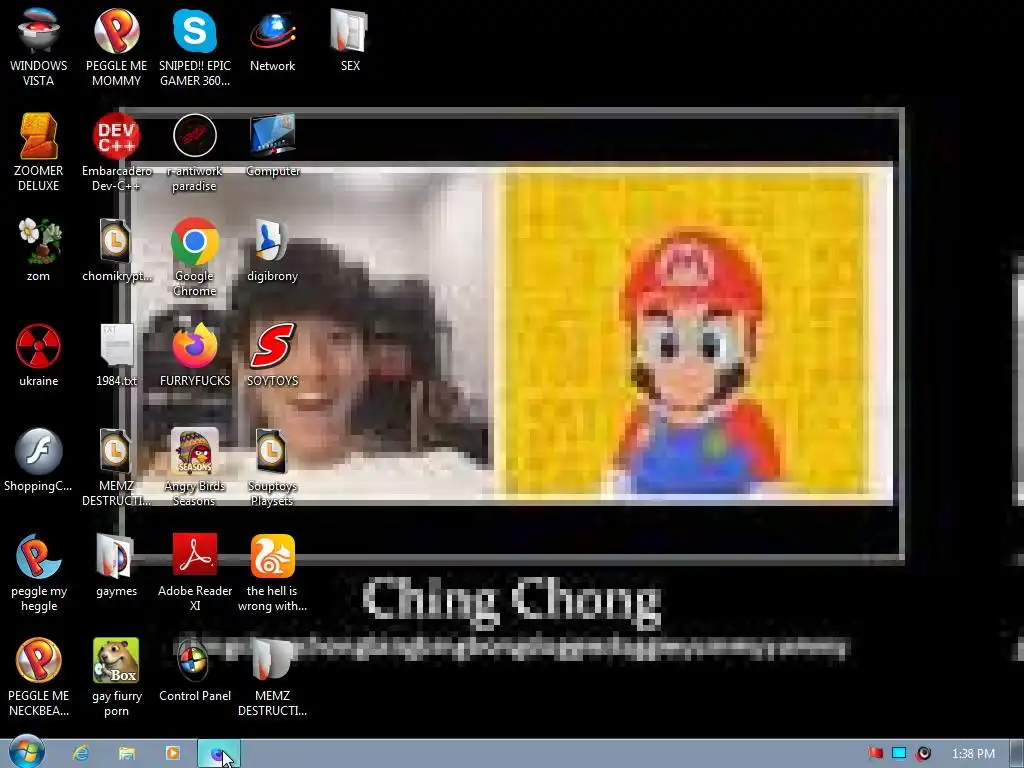Click the 1:38 PM taskbar clock

click(973, 754)
